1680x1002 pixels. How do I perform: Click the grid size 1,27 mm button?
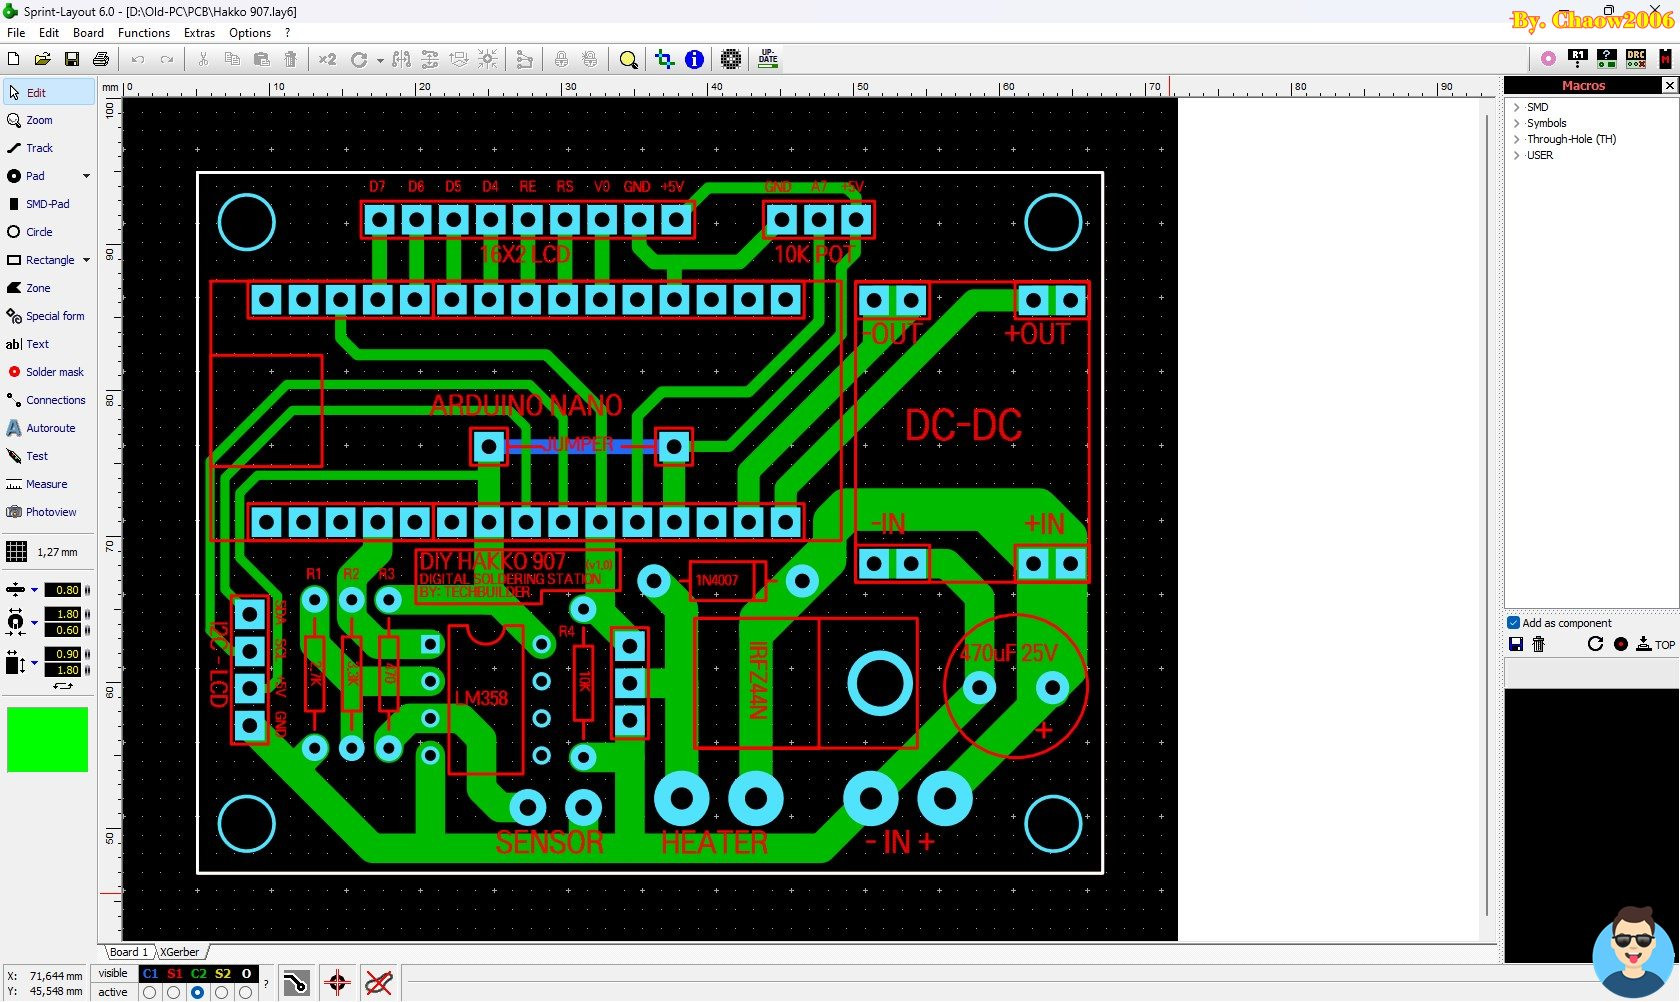pos(46,552)
